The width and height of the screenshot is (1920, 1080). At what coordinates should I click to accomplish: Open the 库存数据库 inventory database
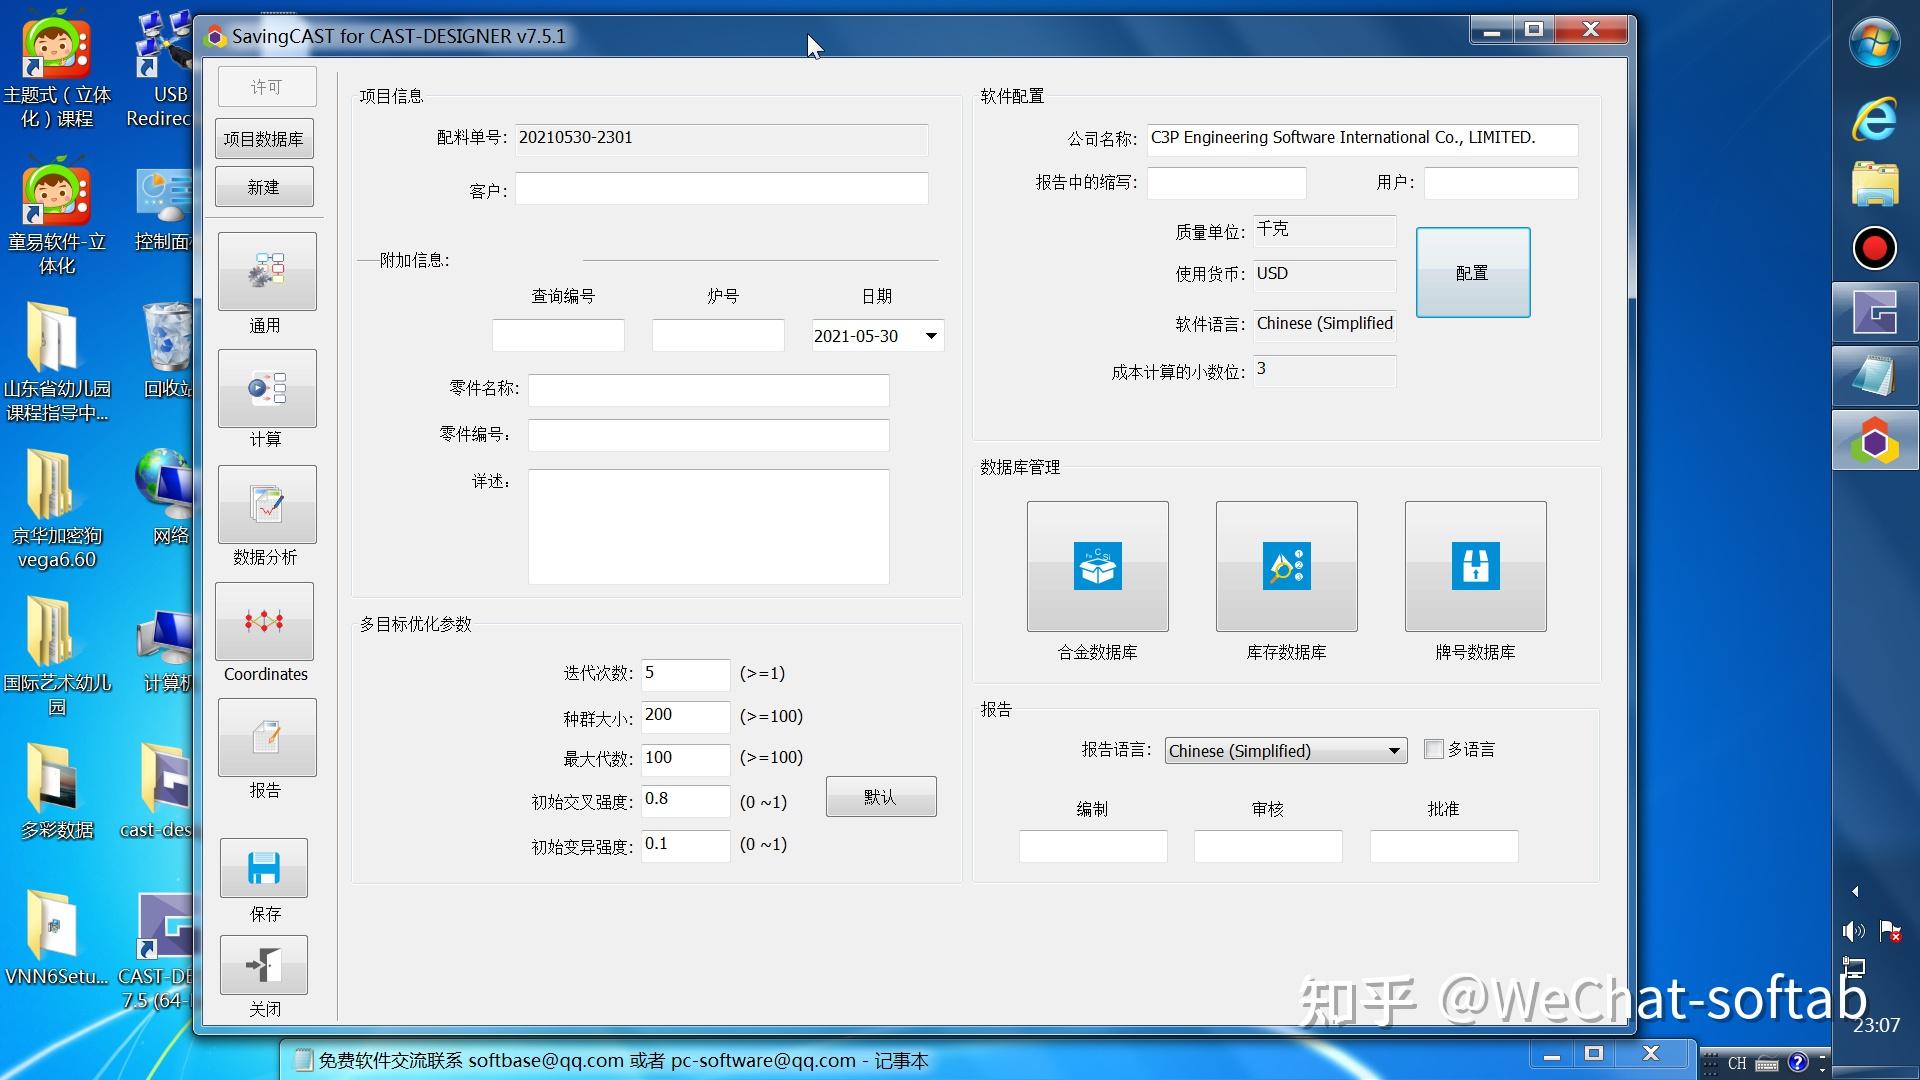coord(1286,566)
